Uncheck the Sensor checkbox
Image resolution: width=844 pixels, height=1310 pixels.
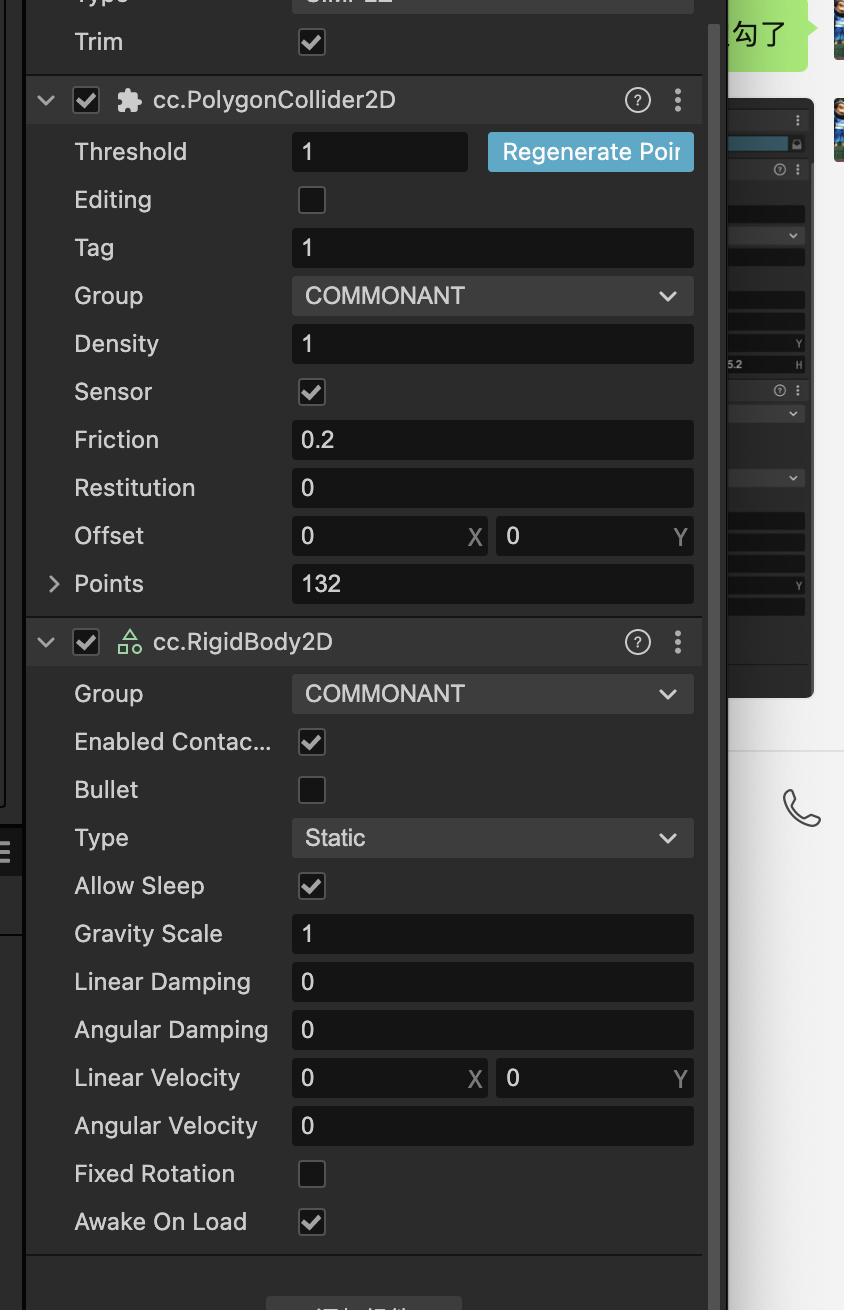pos(312,392)
